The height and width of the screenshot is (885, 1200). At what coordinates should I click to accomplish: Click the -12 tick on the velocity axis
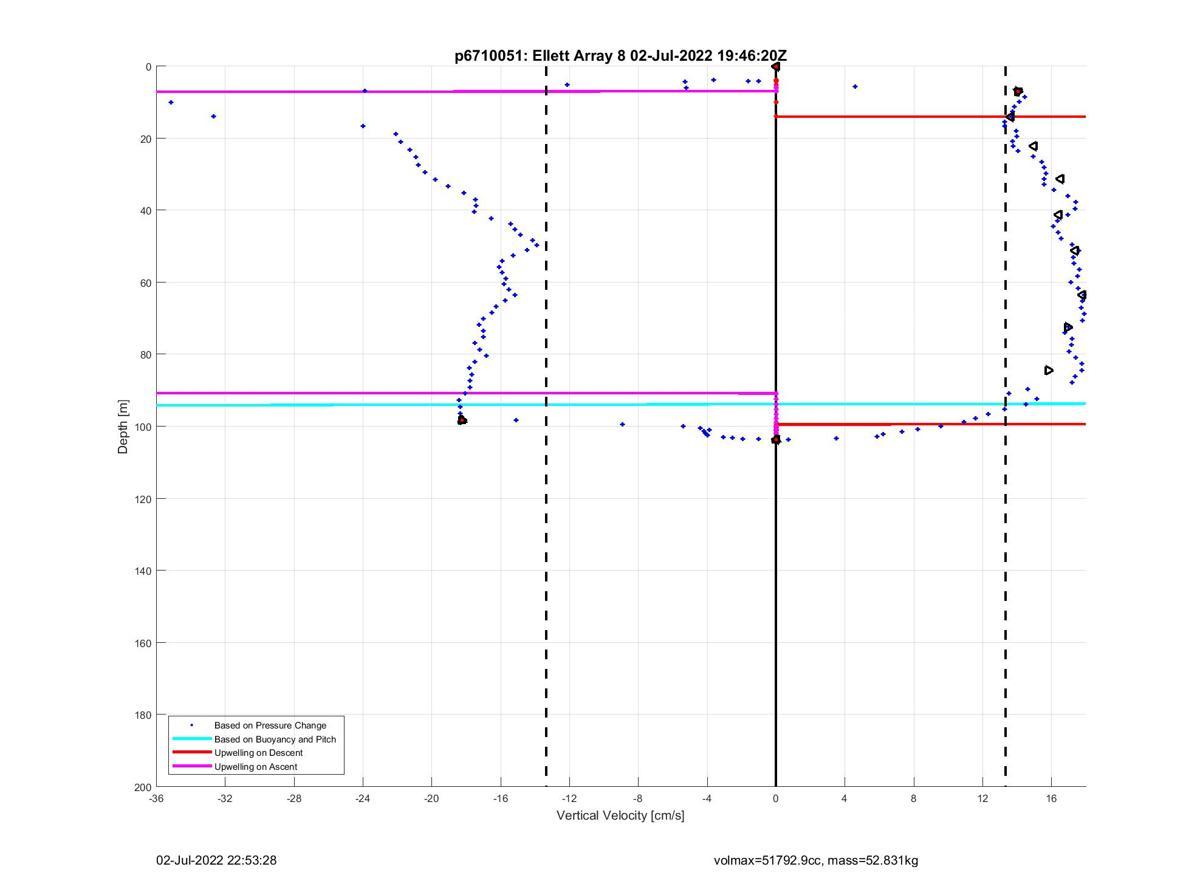tap(569, 798)
